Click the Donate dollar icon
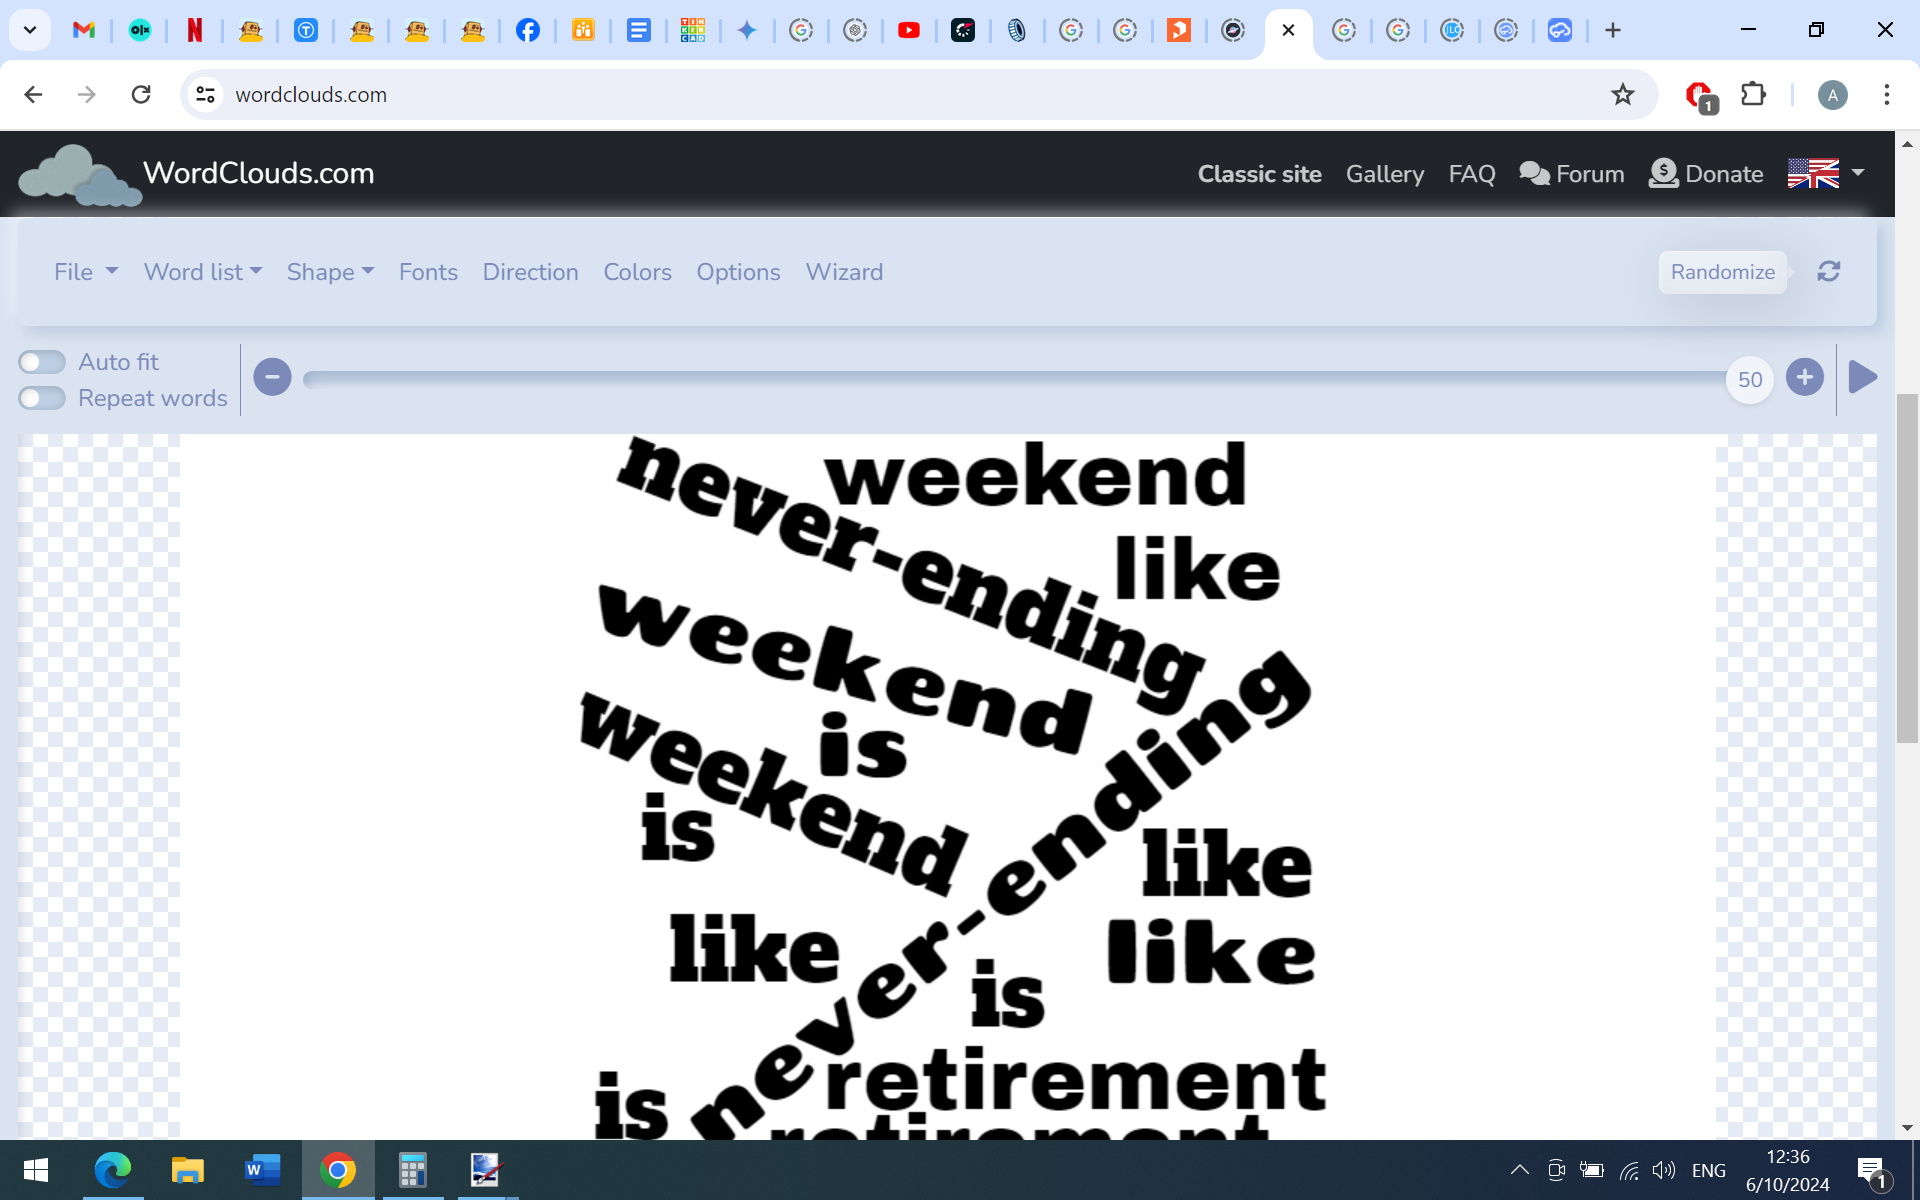This screenshot has width=1920, height=1200. [x=1663, y=173]
